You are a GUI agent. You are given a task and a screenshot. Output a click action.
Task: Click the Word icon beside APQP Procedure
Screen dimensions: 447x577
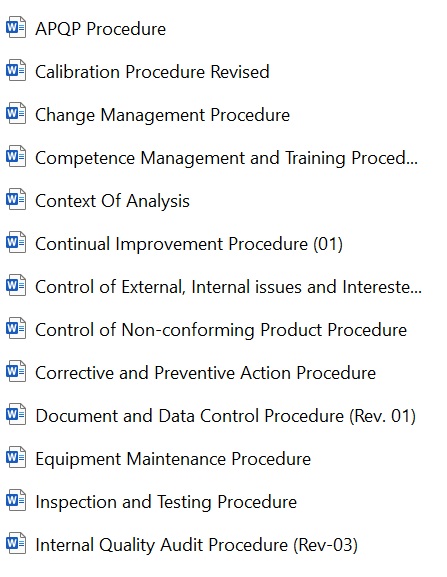point(16,27)
